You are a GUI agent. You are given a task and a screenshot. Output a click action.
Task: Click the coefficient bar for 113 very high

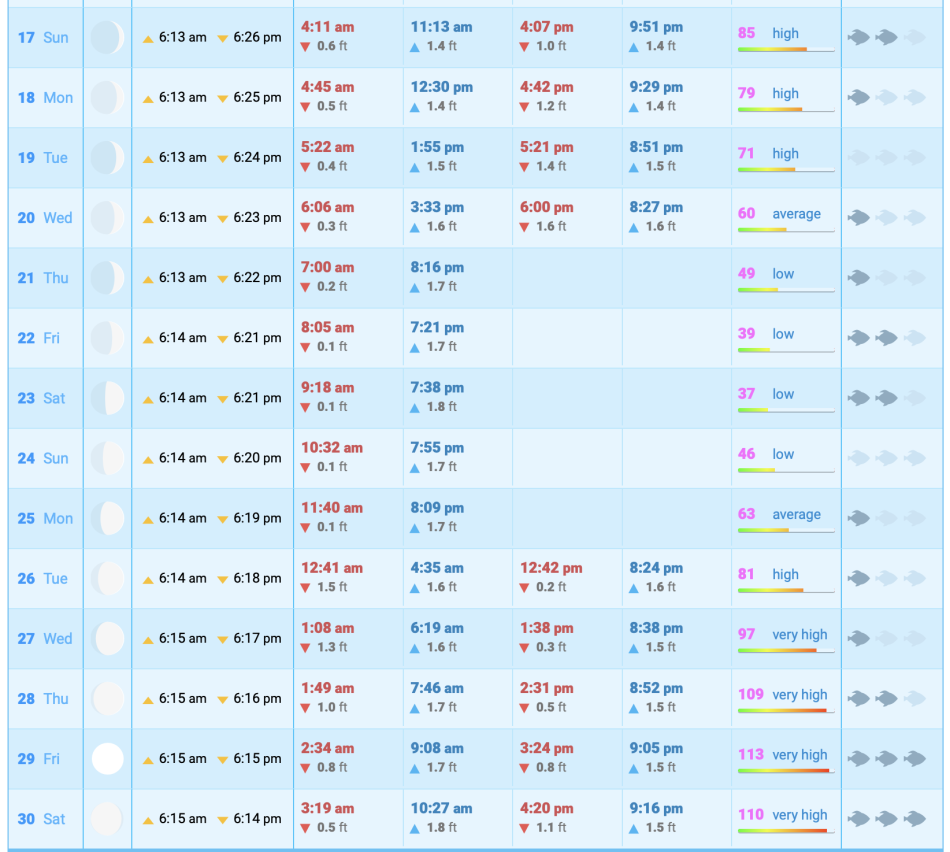(786, 771)
